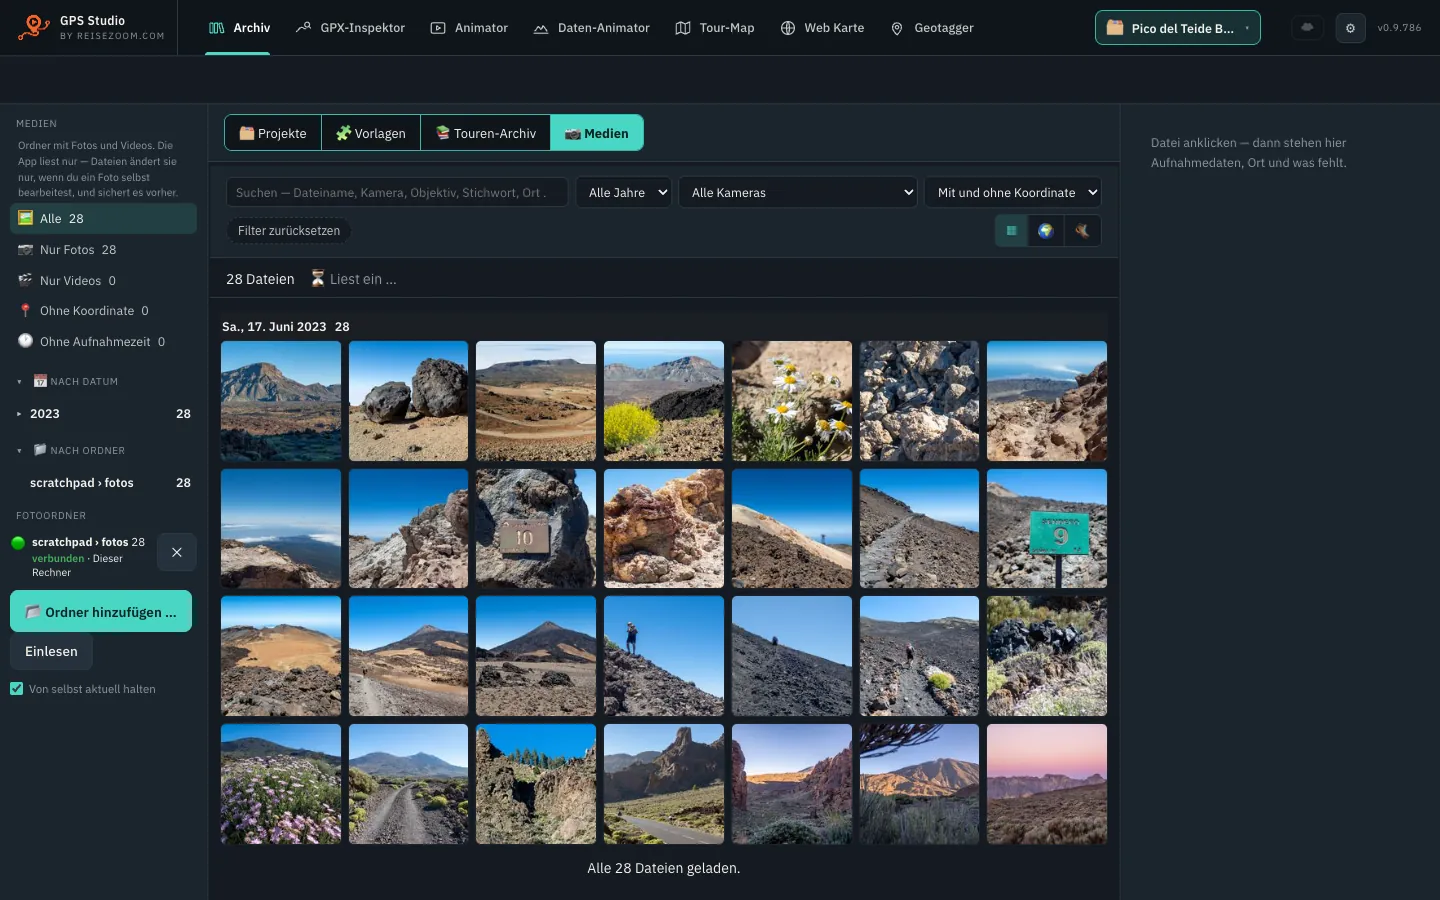Open the Daten-Animator menu label
Image resolution: width=1440 pixels, height=900 pixels.
[604, 28]
